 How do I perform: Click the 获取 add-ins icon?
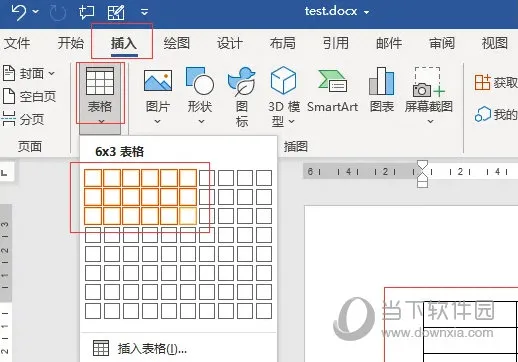(482, 82)
